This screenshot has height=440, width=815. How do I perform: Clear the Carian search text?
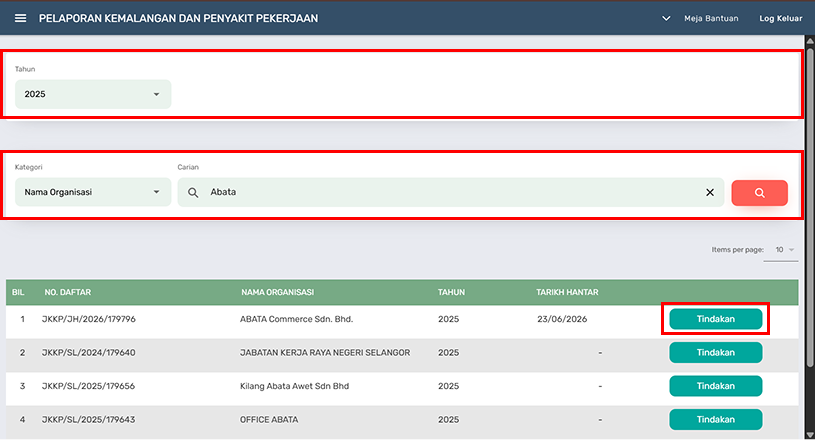[709, 192]
